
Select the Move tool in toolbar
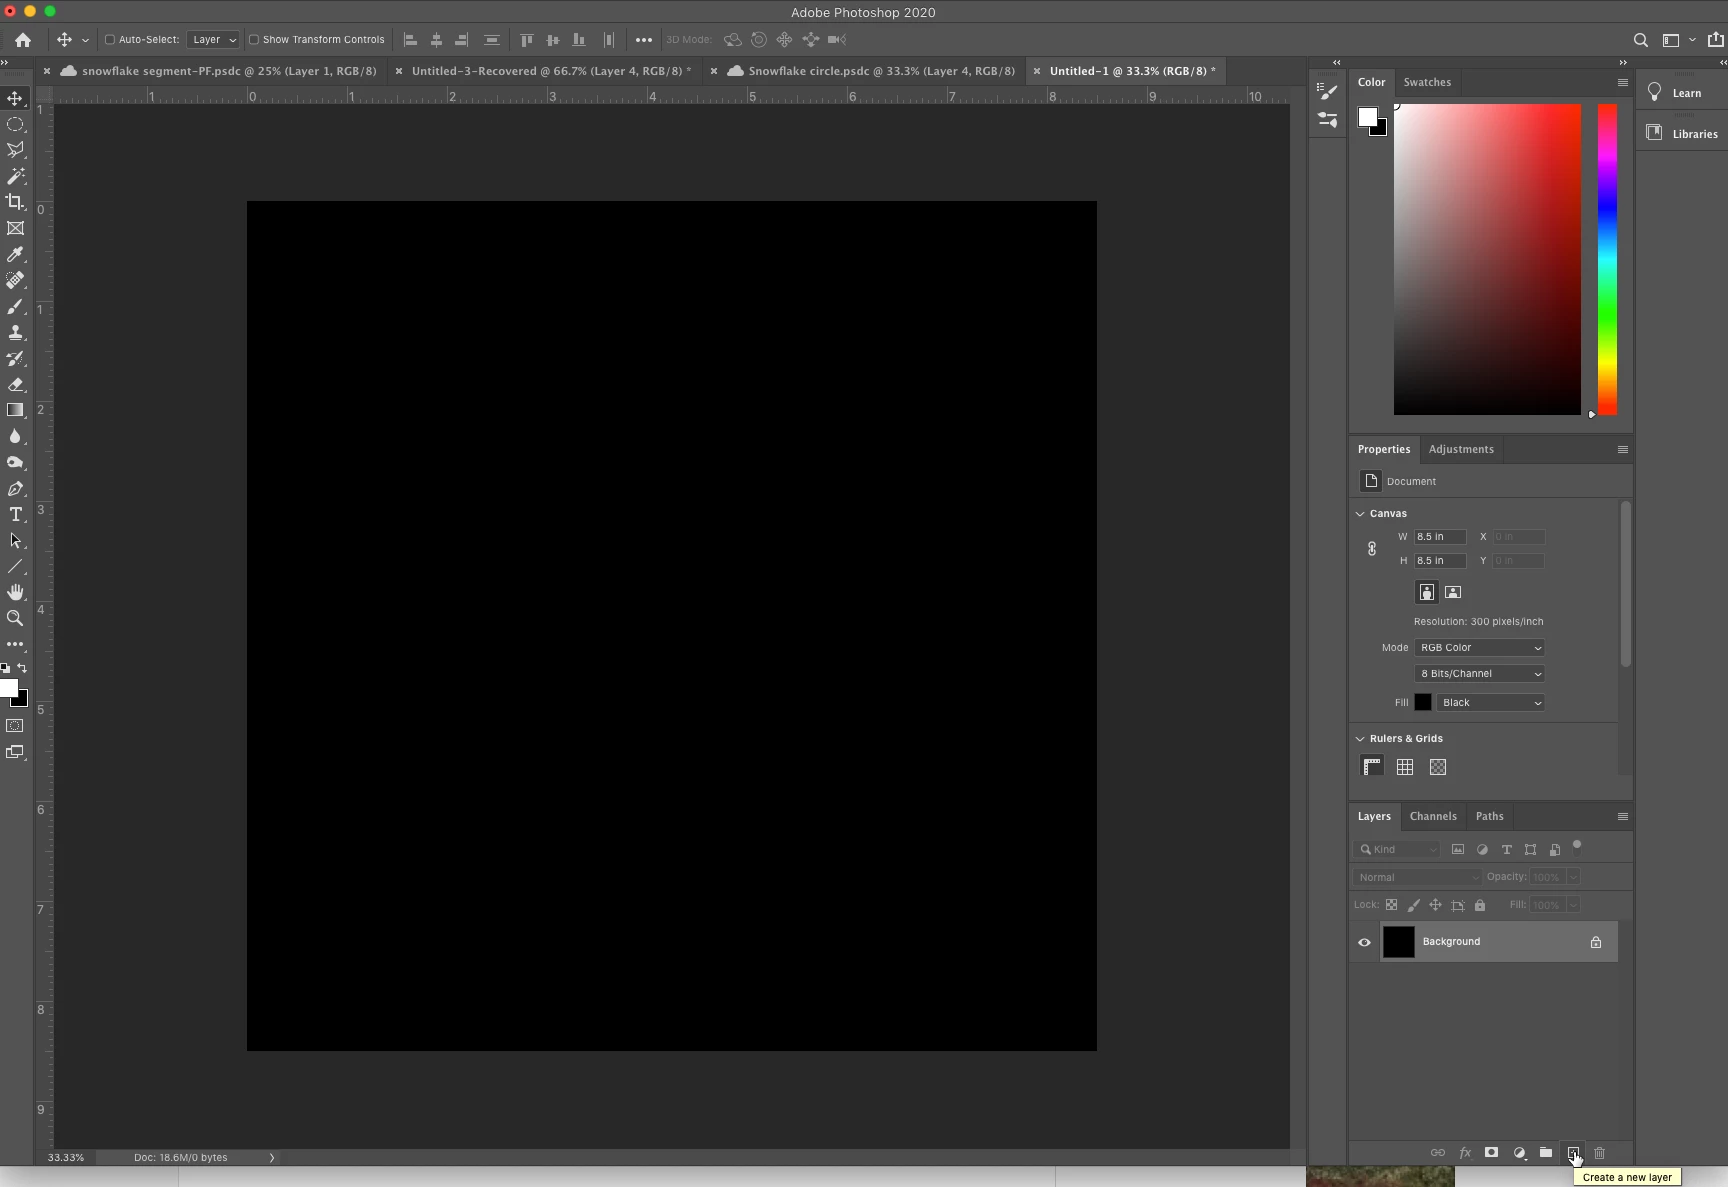(15, 98)
